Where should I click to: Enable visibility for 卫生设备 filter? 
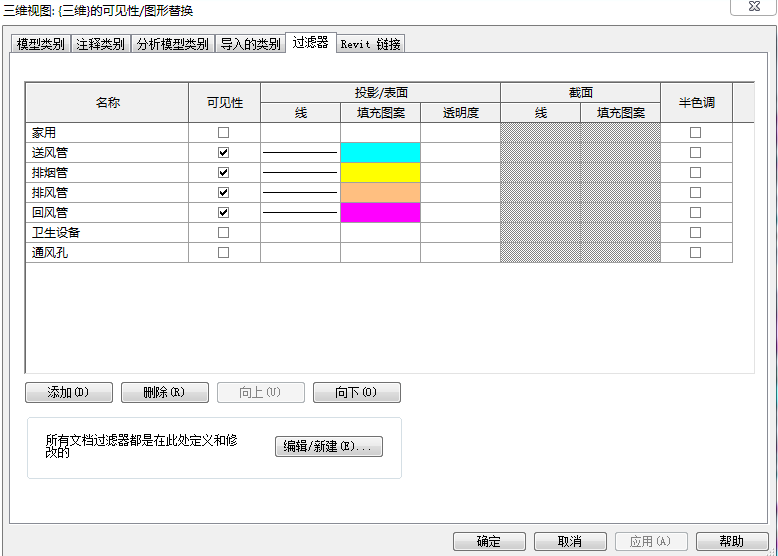coord(223,232)
